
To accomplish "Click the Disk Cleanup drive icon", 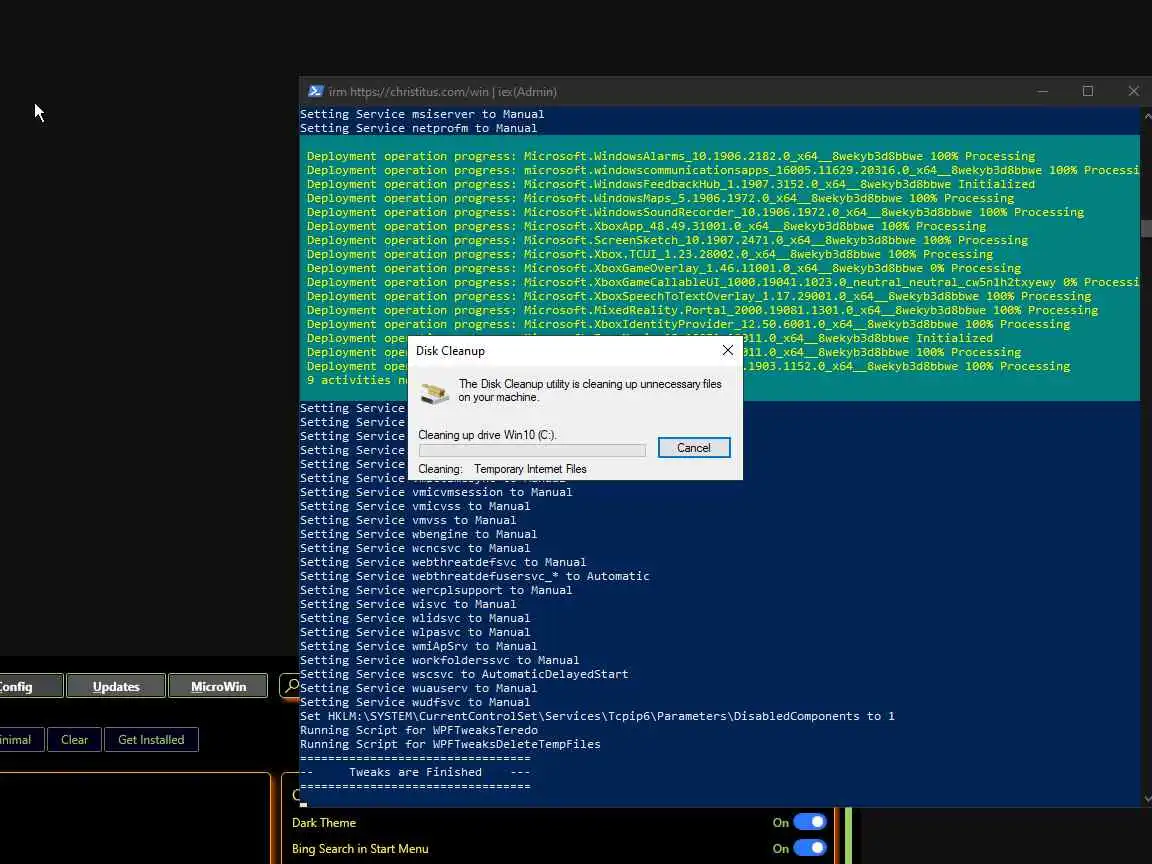I will pos(434,393).
